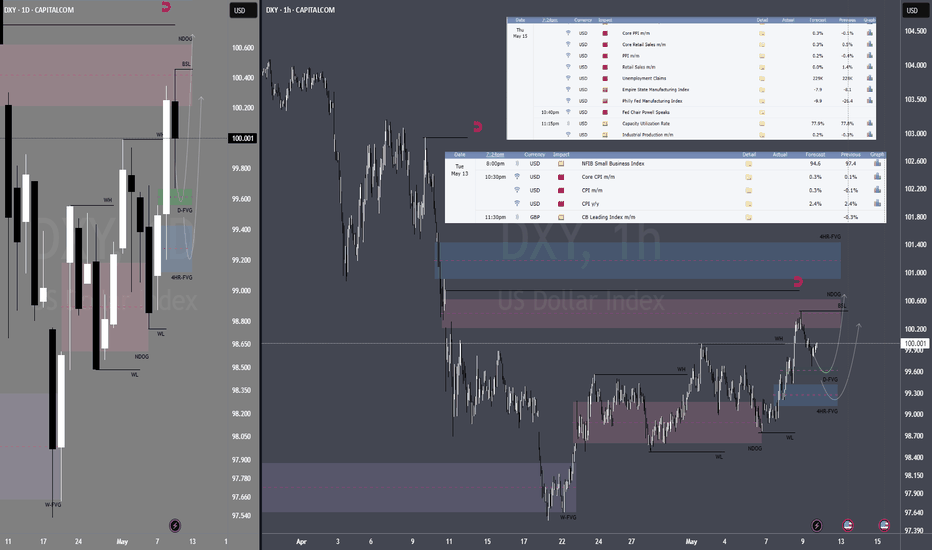Image resolution: width=932 pixels, height=550 pixels.
Task: Open the detail folder for Industrial Production m/m
Action: pyautogui.click(x=762, y=135)
